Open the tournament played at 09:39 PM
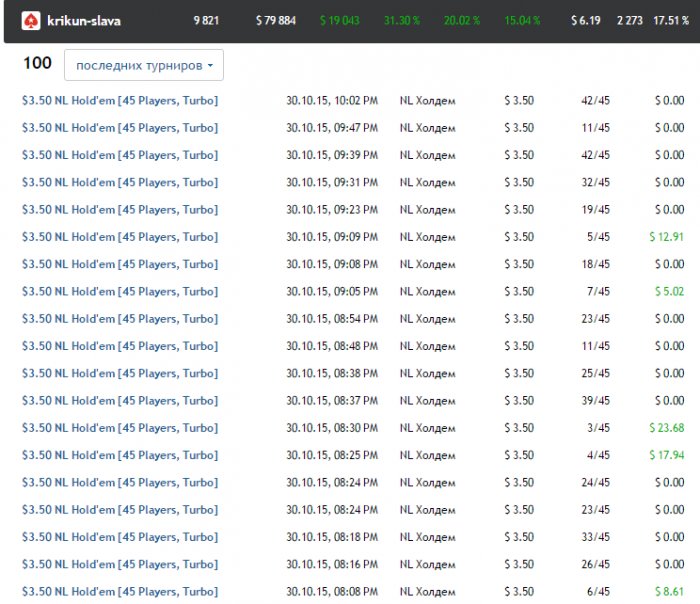Screen dimensions: 700x604 [120, 155]
